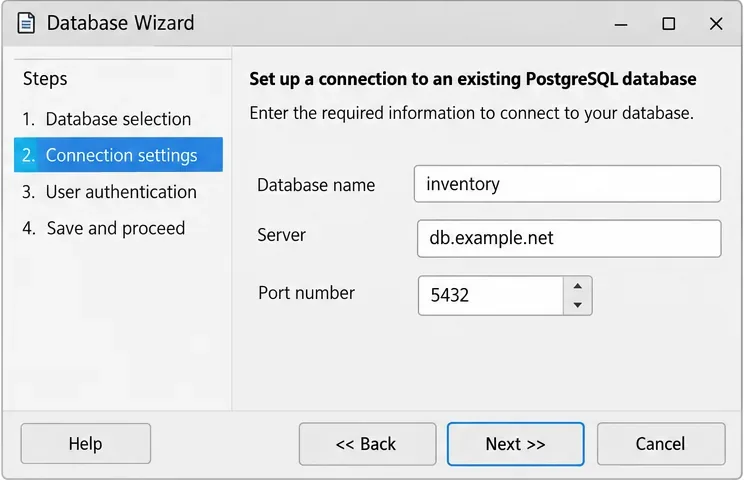Screen dimensions: 744x480
Task: Increase port number with up arrow
Action: [x=577, y=286]
